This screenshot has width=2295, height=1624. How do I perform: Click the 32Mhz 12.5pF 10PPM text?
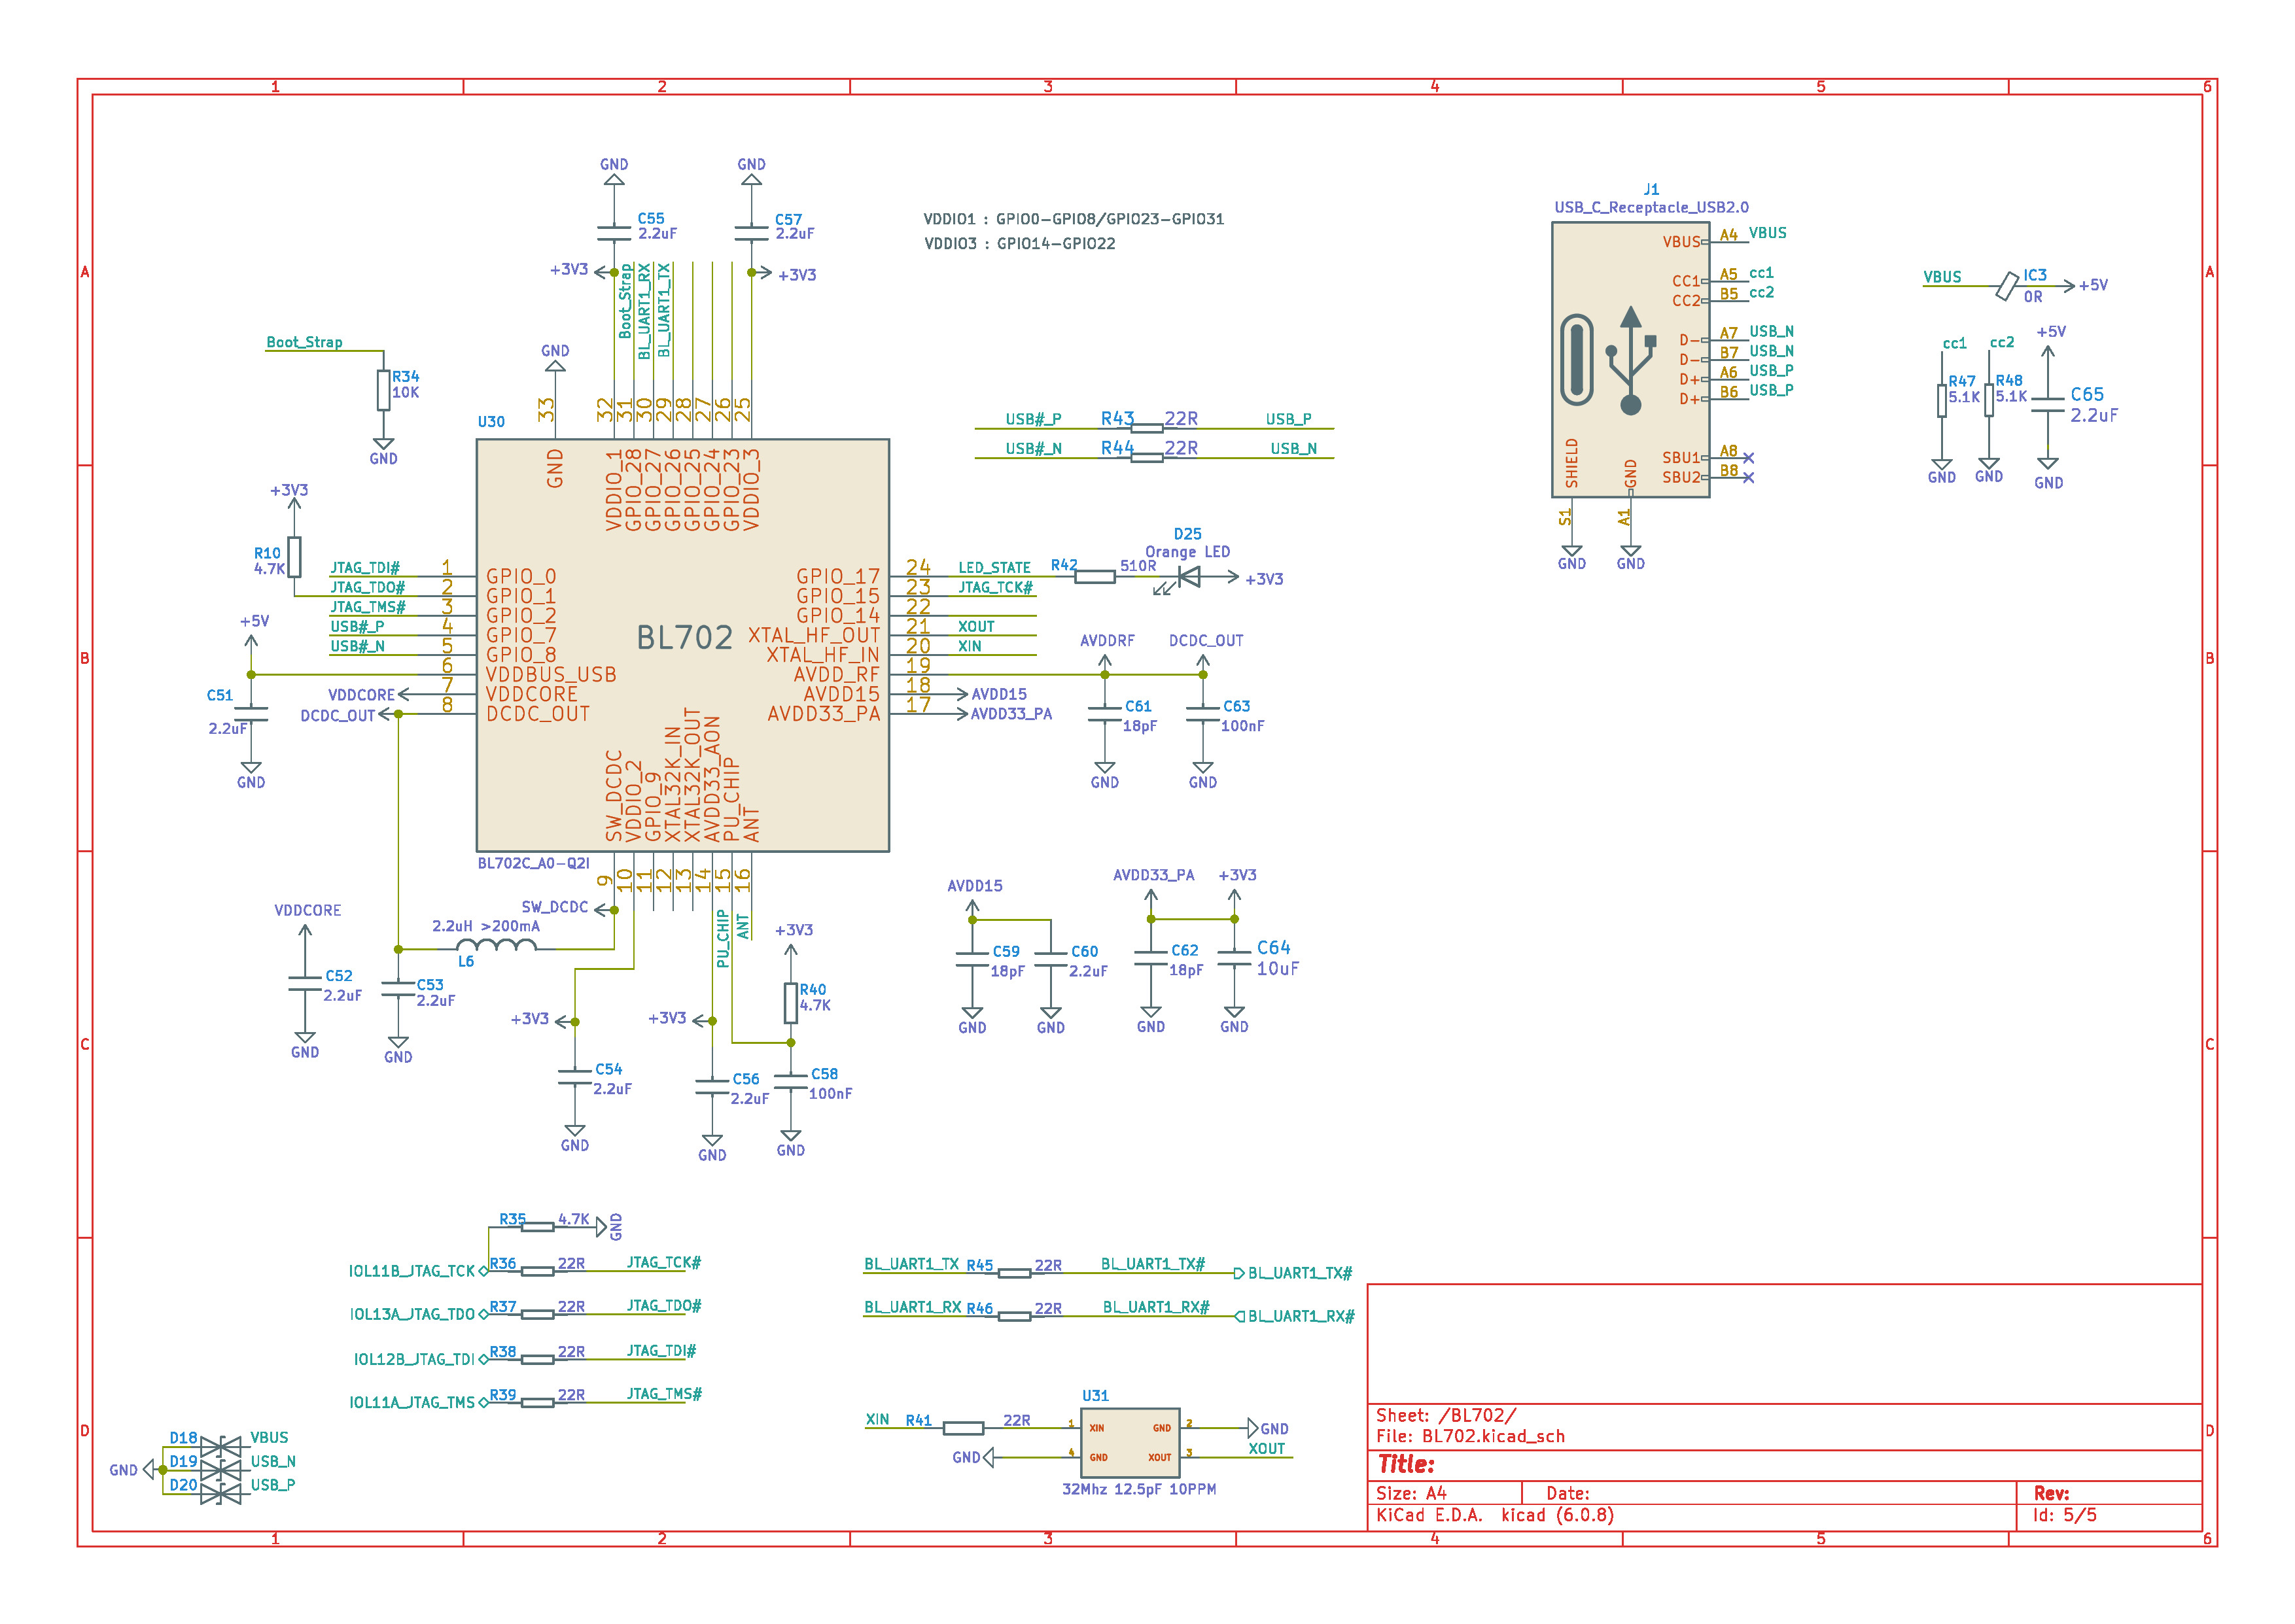coord(1139,1489)
